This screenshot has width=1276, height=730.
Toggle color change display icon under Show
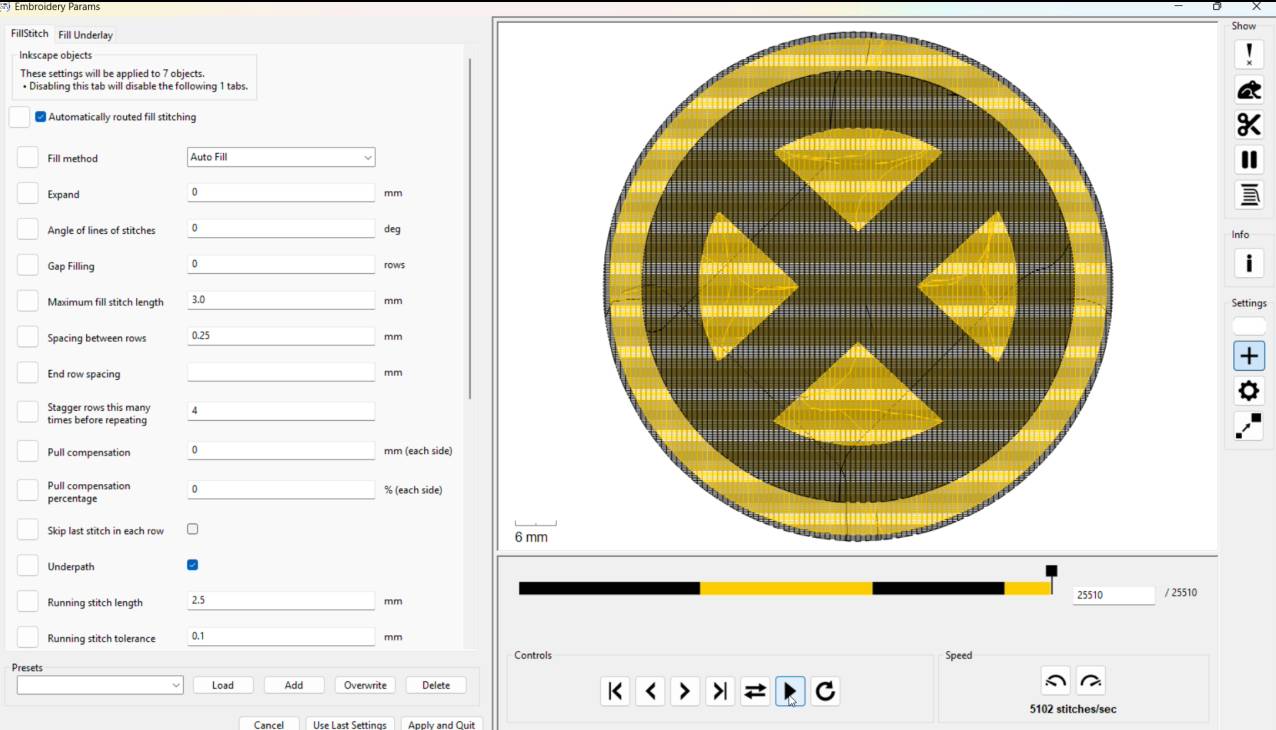pos(1248,194)
